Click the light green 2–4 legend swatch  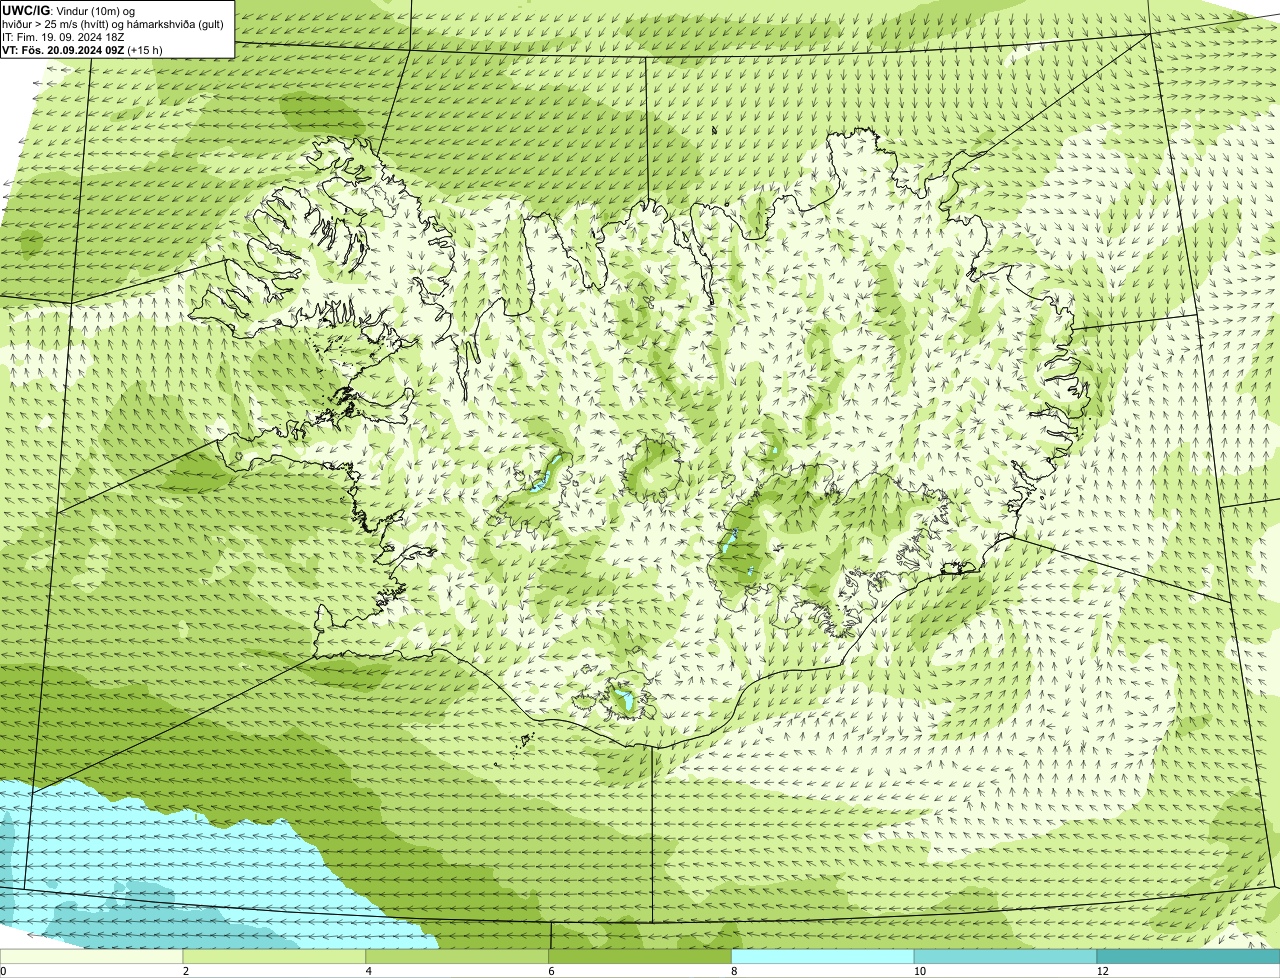[x=275, y=956]
